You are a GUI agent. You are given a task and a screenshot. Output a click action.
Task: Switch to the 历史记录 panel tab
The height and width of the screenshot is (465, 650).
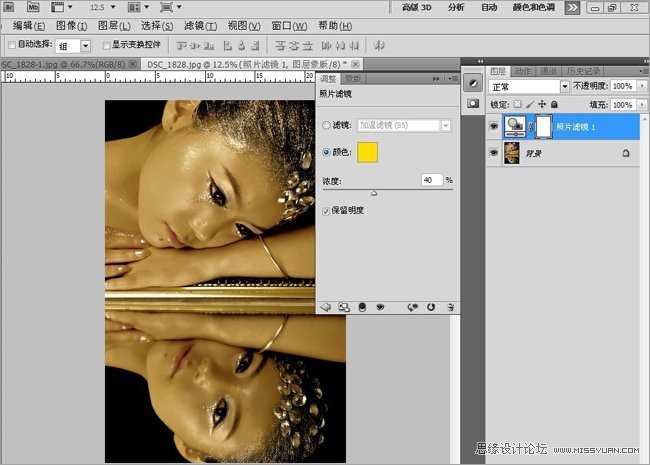click(583, 71)
